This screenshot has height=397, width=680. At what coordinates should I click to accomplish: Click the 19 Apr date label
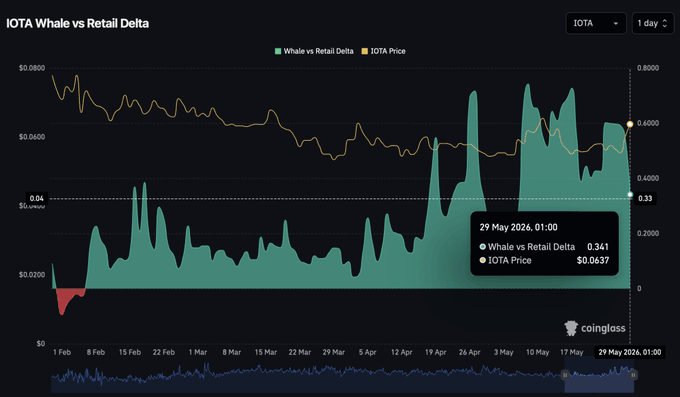coord(435,352)
